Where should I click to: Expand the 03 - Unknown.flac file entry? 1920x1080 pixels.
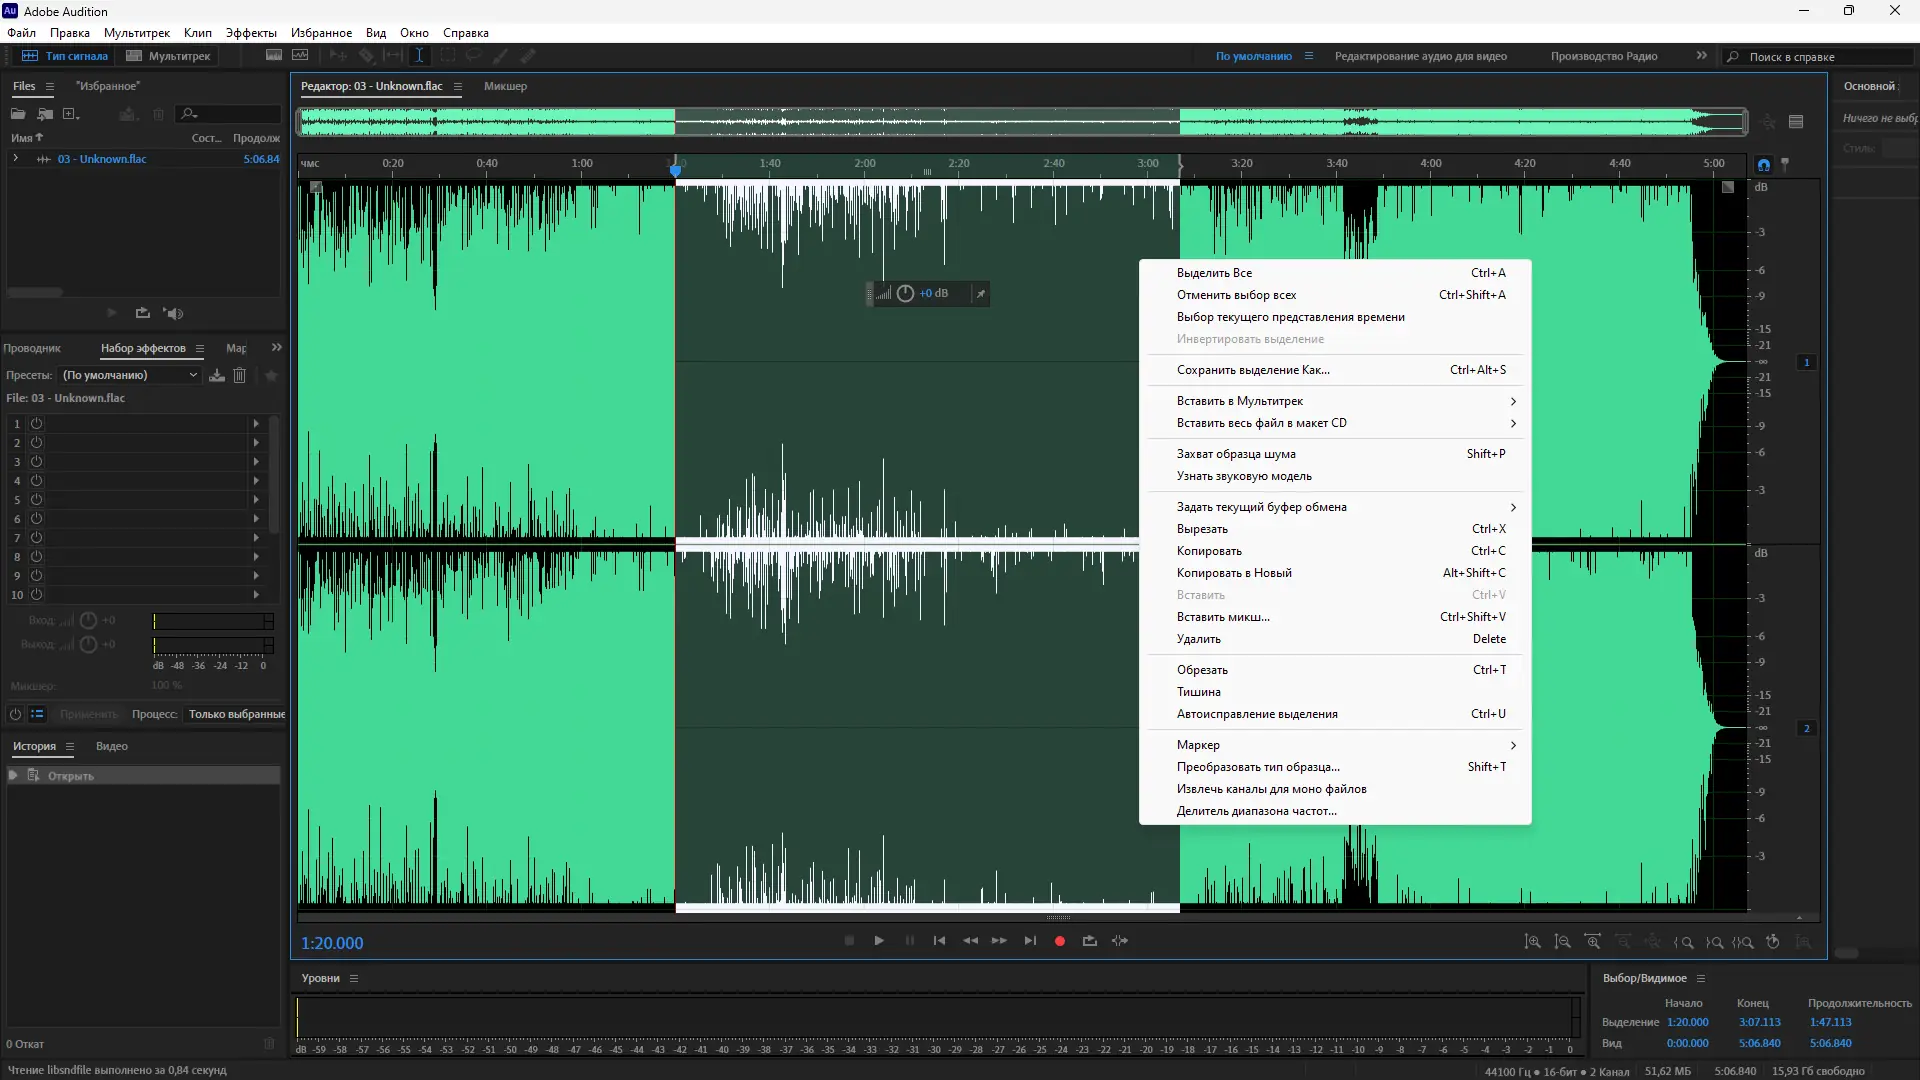[x=15, y=159]
